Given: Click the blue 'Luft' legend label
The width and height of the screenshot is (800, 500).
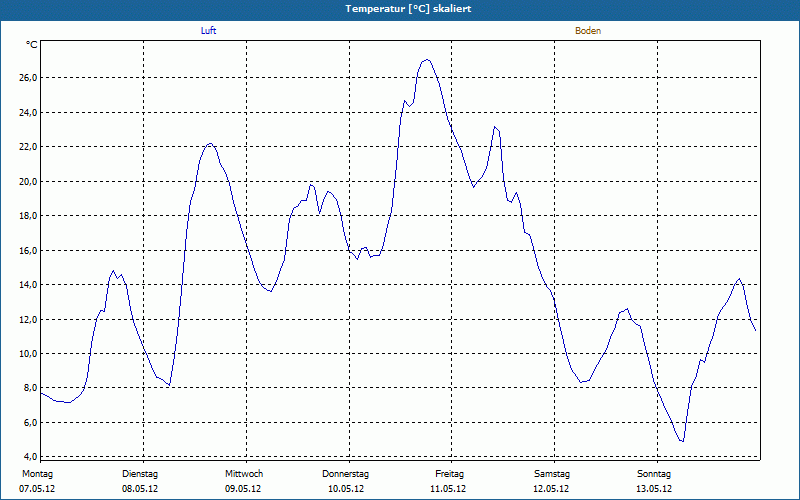Looking at the screenshot, I should pyautogui.click(x=208, y=31).
